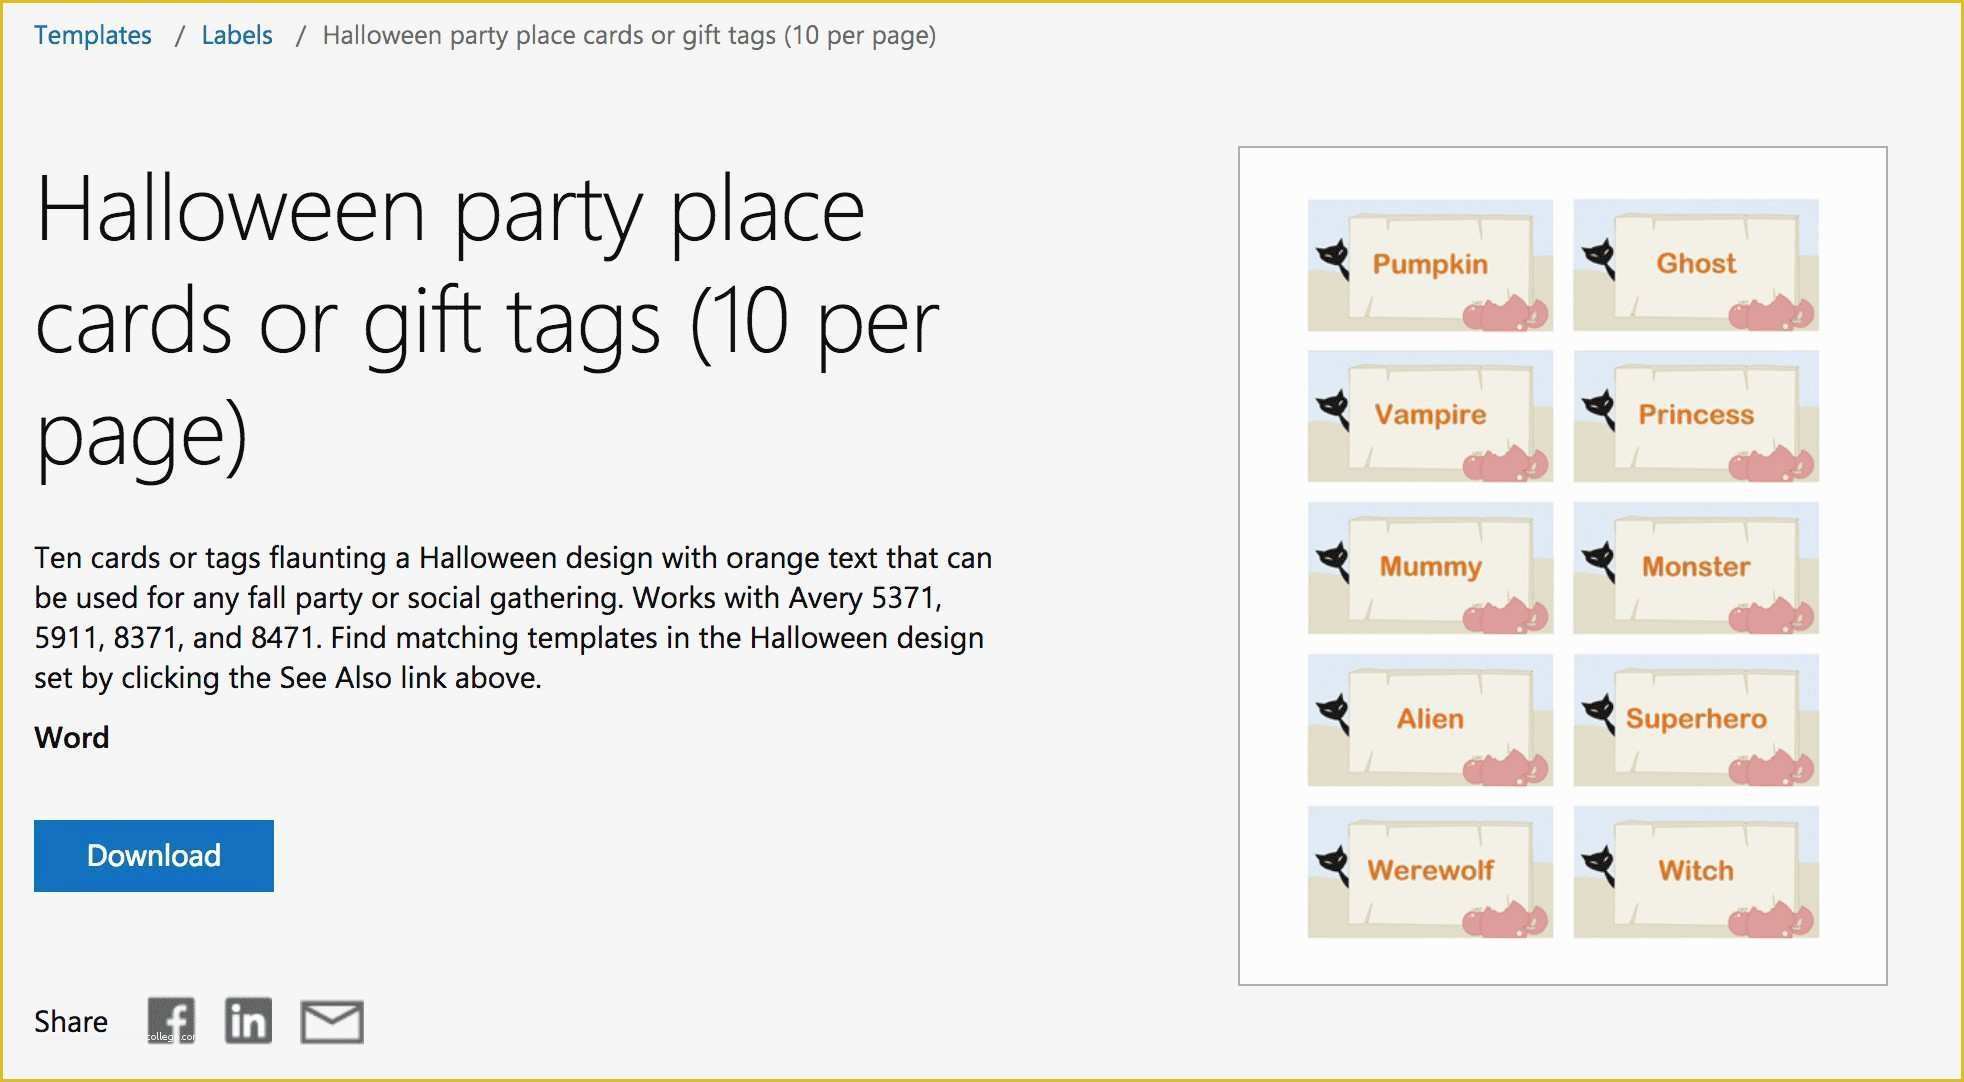Click the Download button
Image resolution: width=1964 pixels, height=1082 pixels.
154,856
